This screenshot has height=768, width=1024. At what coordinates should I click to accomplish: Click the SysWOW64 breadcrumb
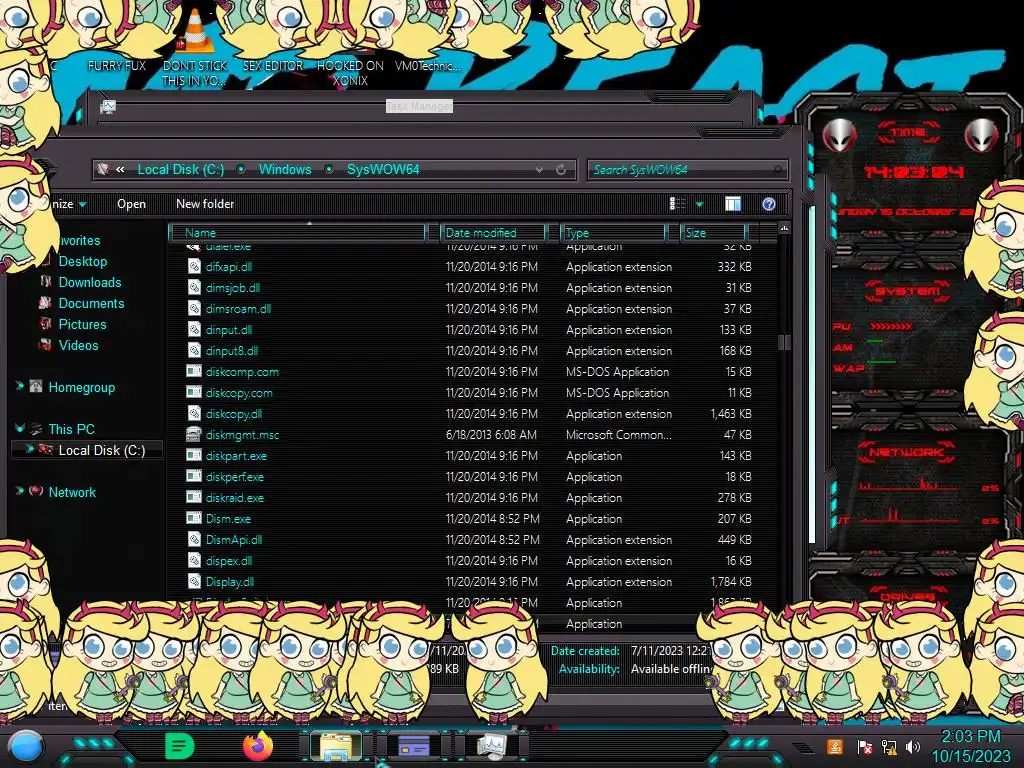tap(383, 169)
